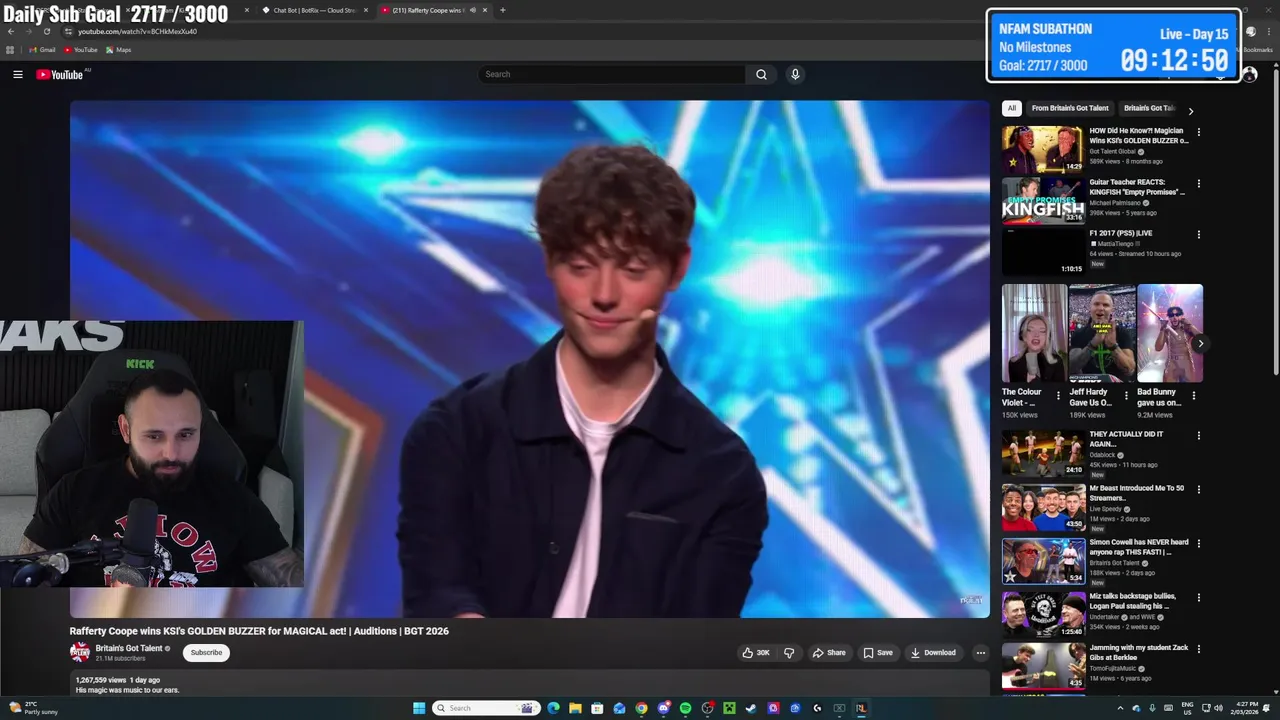The height and width of the screenshot is (720, 1280).
Task: Mute the YouTube tab via speaker icon
Action: tap(472, 10)
